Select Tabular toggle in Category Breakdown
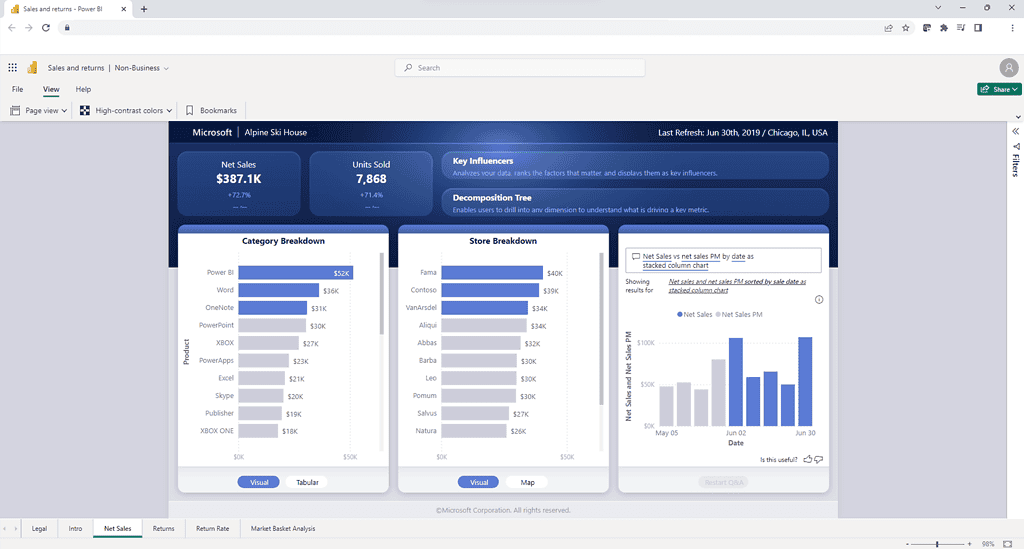The width and height of the screenshot is (1024, 549). click(x=307, y=482)
